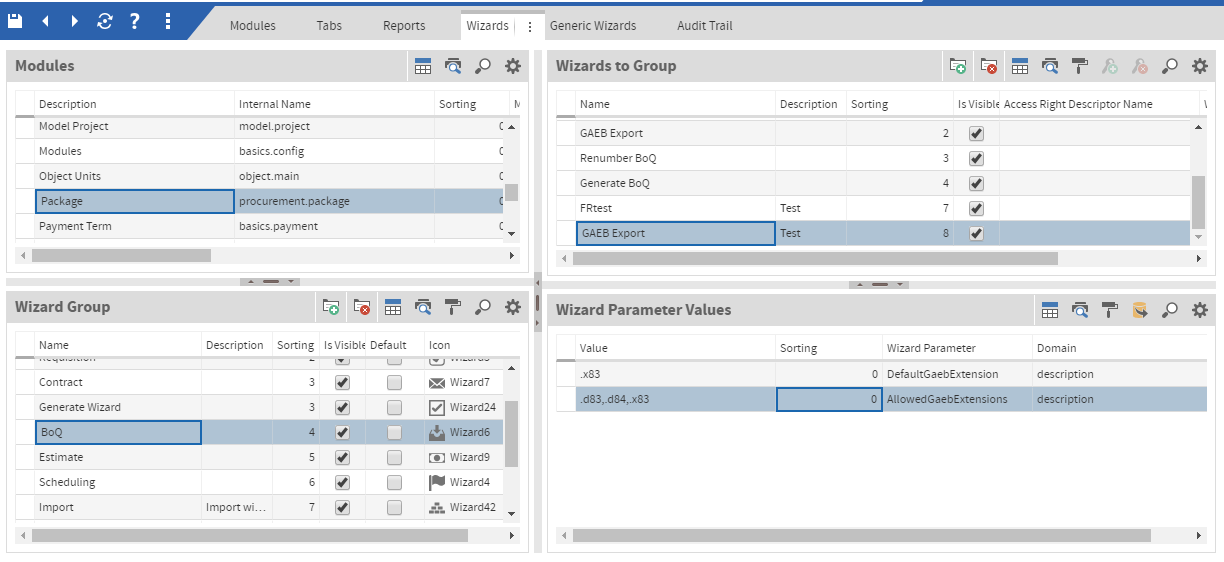Add new record in Wizards to Group
This screenshot has width=1224, height=562.
[x=958, y=66]
